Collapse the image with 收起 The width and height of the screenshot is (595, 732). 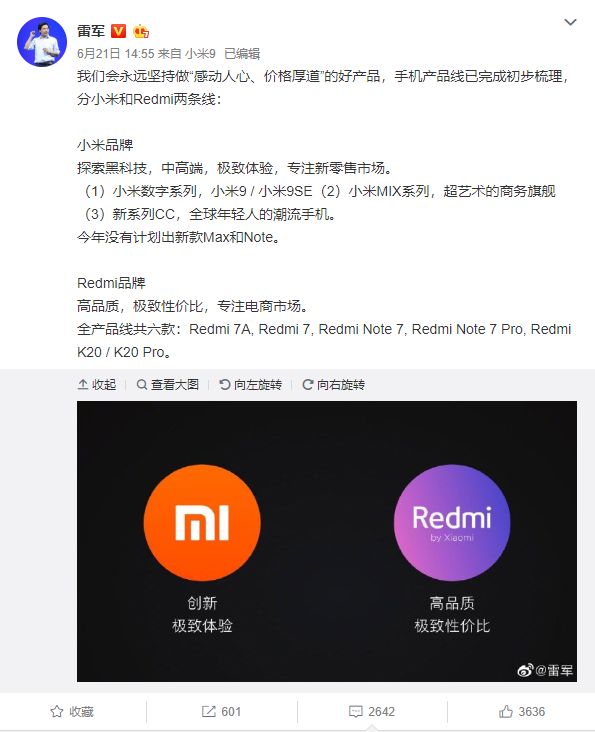click(97, 385)
